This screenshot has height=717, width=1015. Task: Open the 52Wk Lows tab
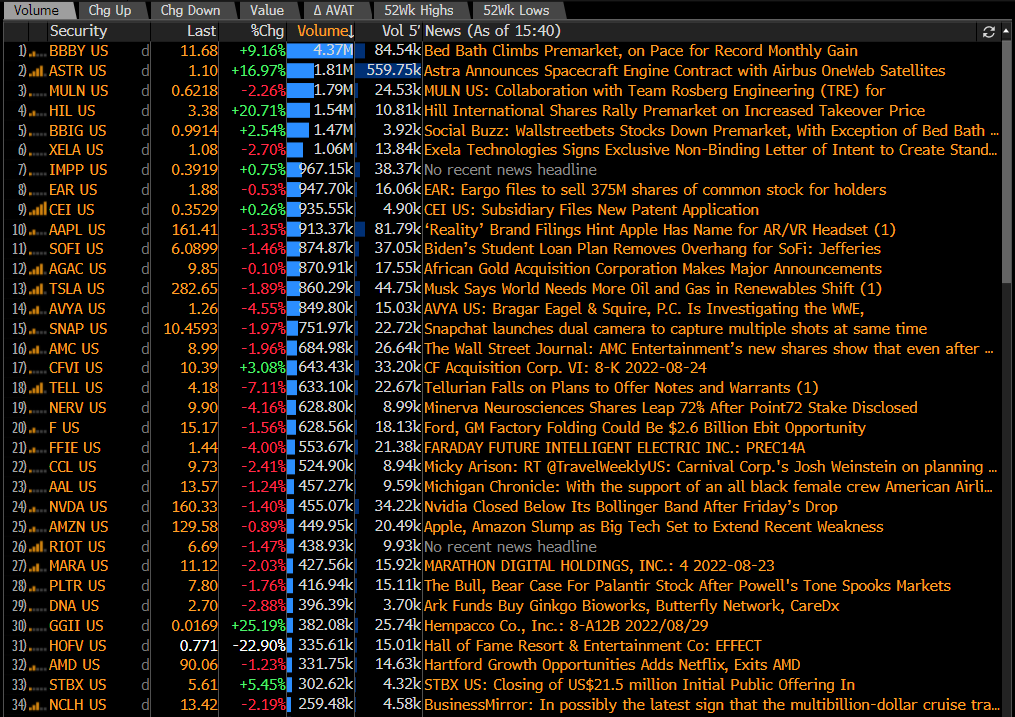point(516,10)
